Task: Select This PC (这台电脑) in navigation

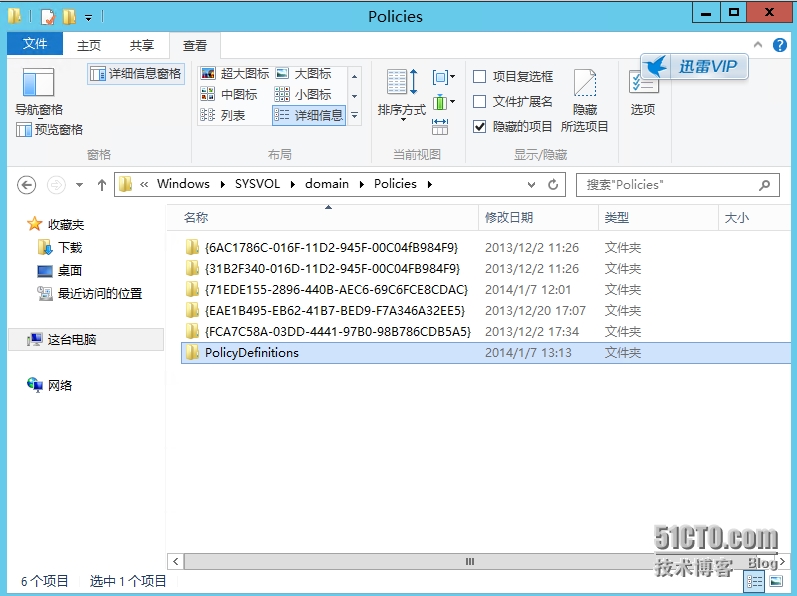Action: (86, 339)
